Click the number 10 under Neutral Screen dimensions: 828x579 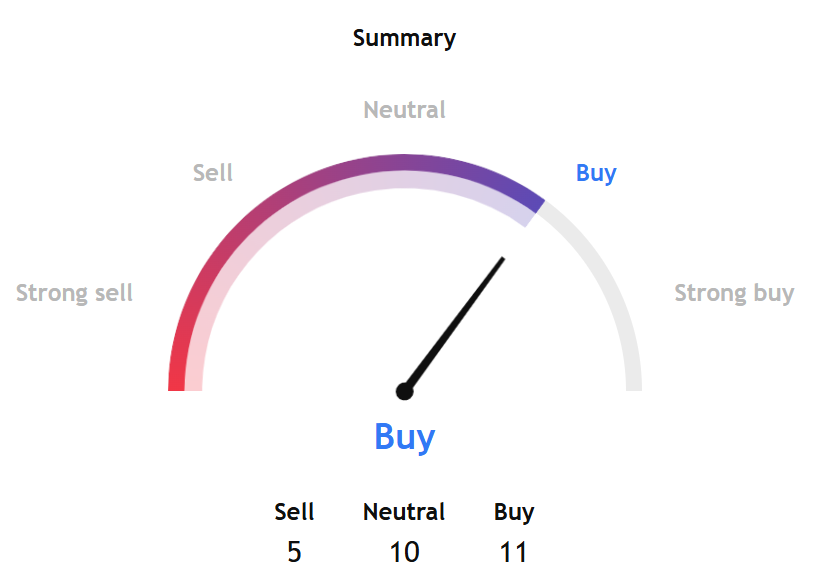point(404,552)
